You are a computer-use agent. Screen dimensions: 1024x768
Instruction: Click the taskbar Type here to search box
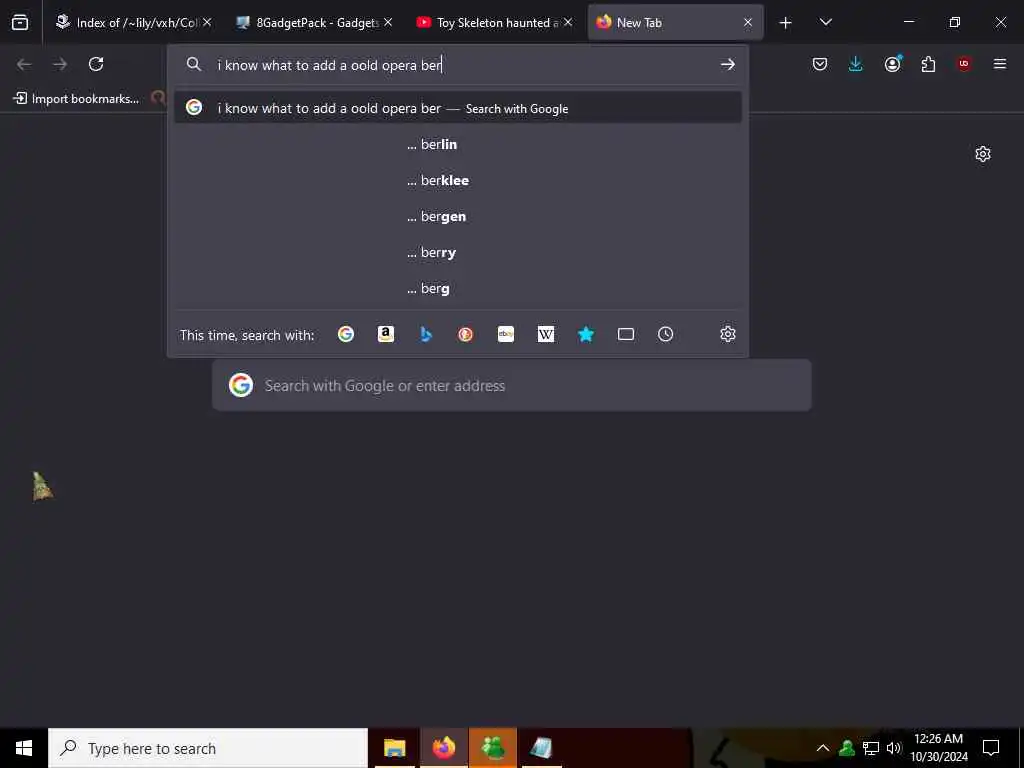coord(208,748)
